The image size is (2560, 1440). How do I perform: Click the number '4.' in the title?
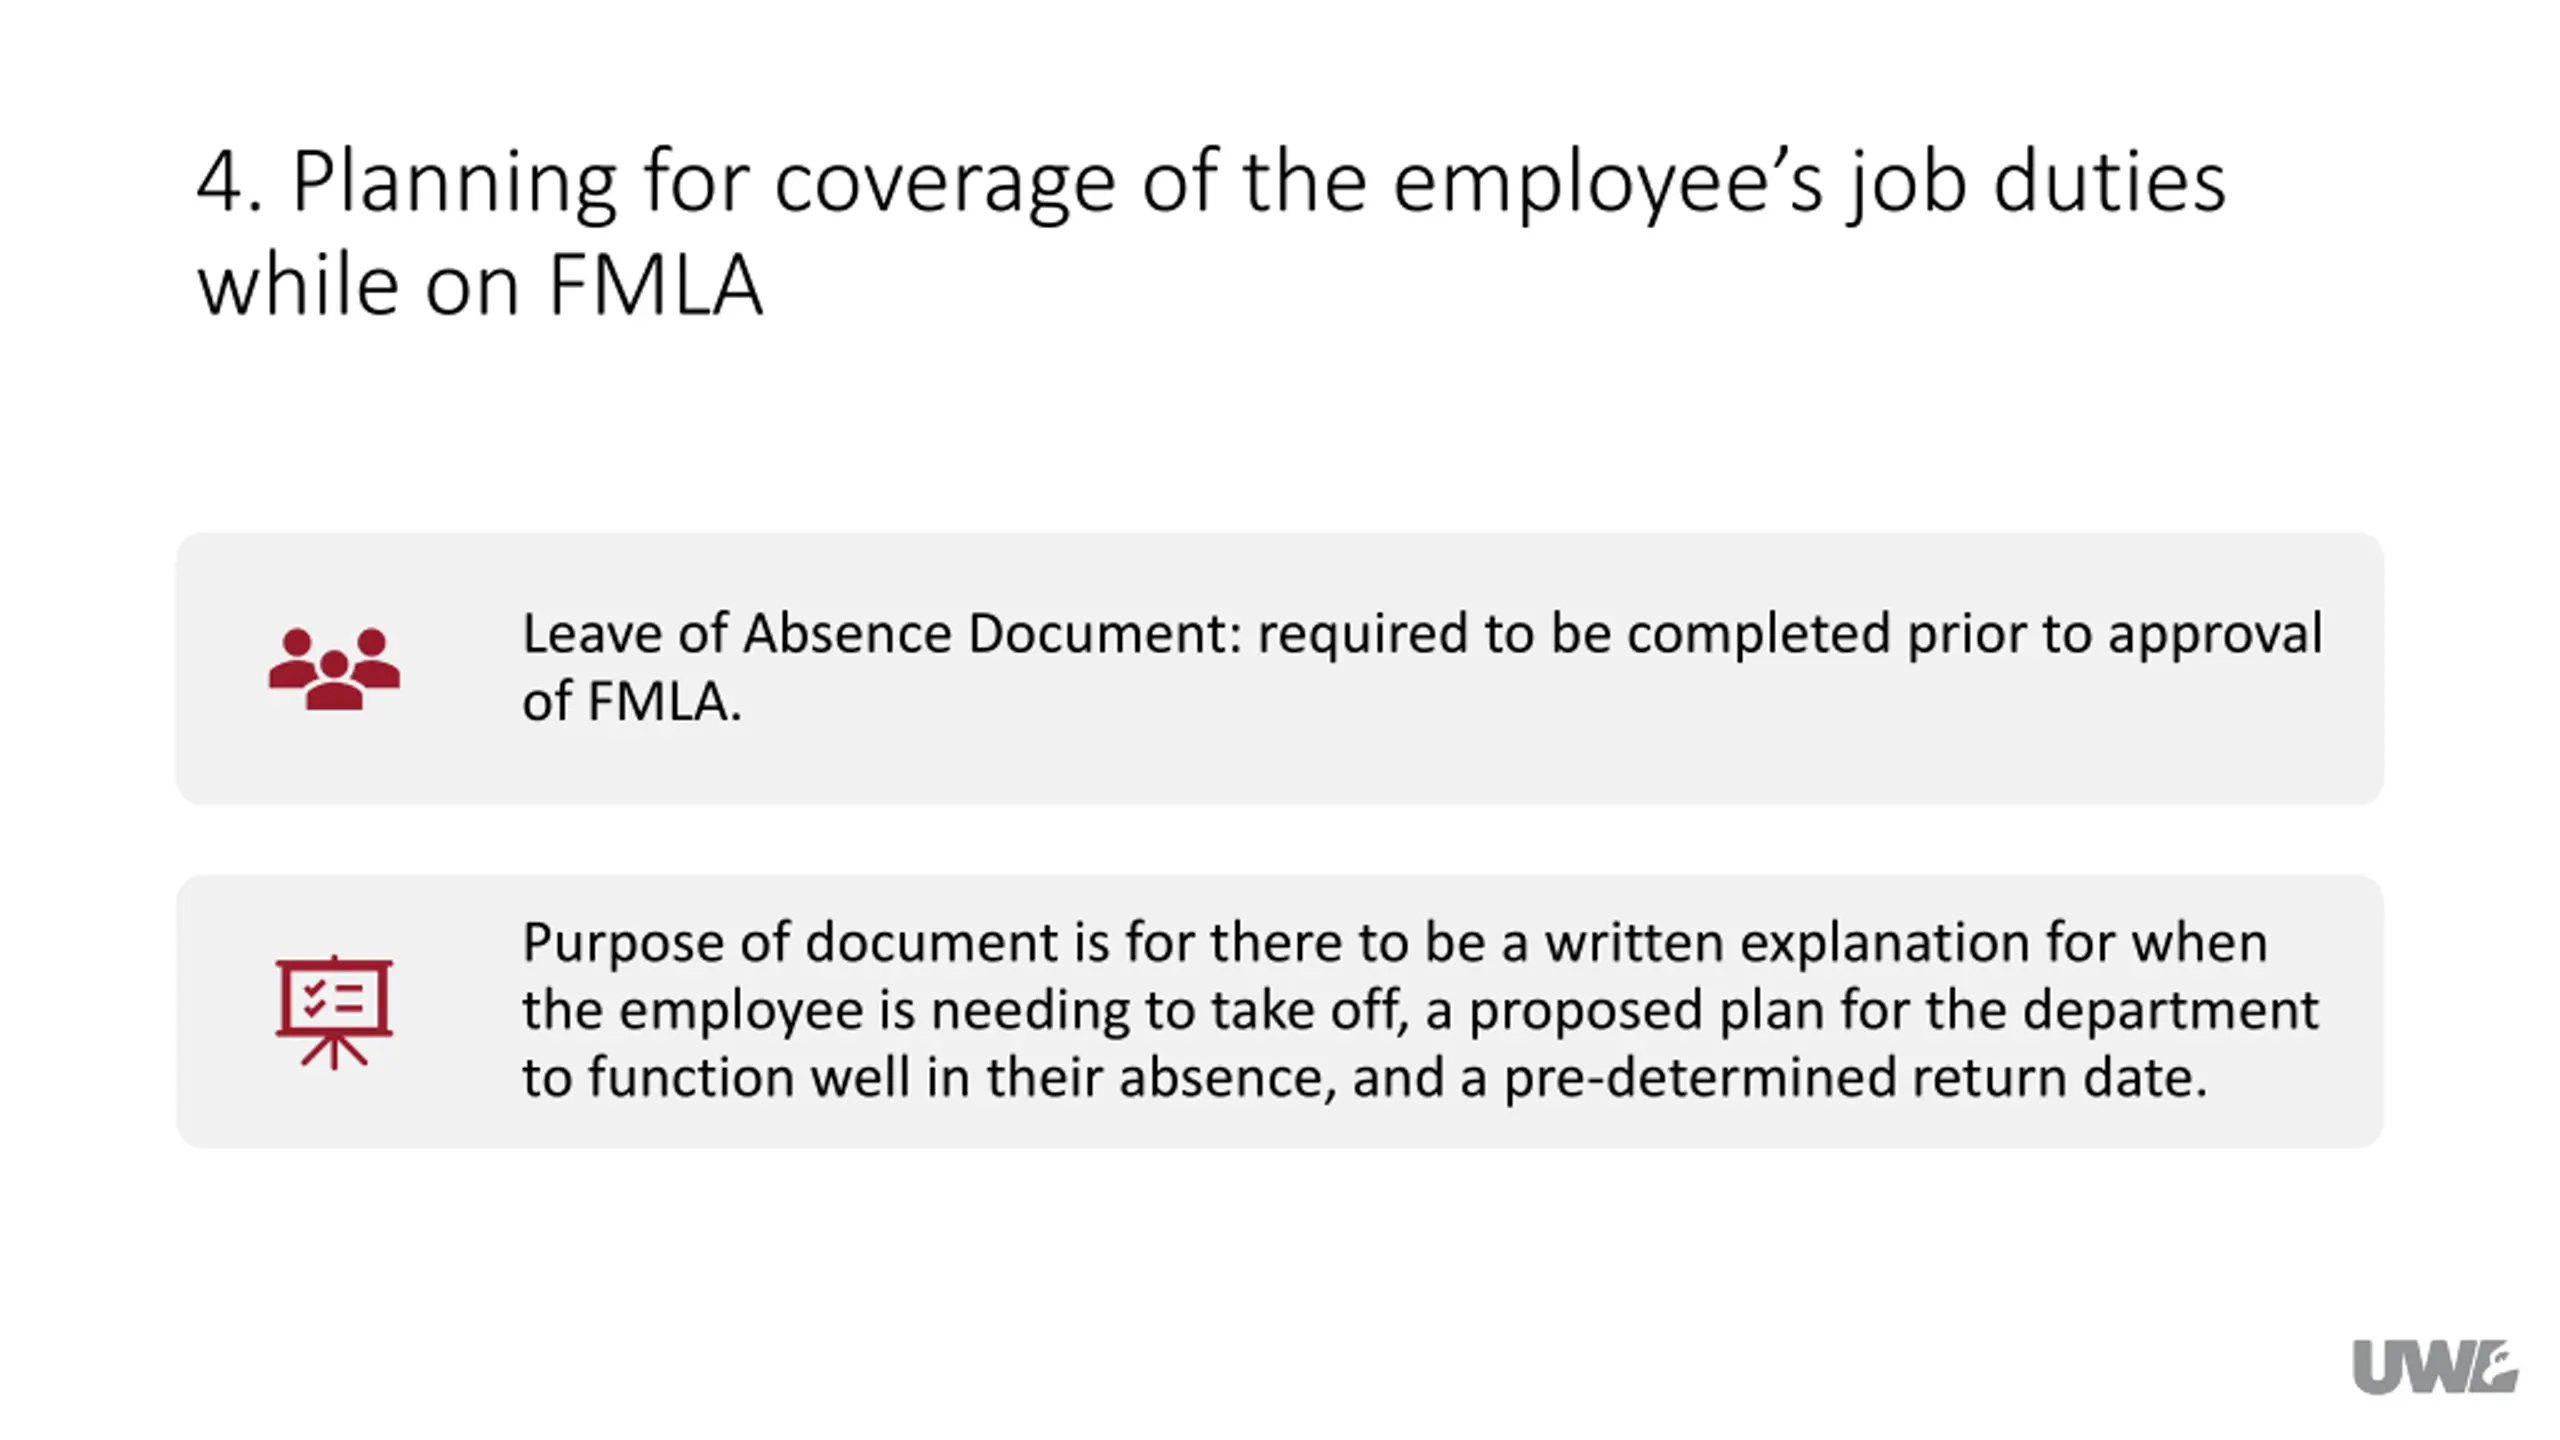pyautogui.click(x=230, y=181)
